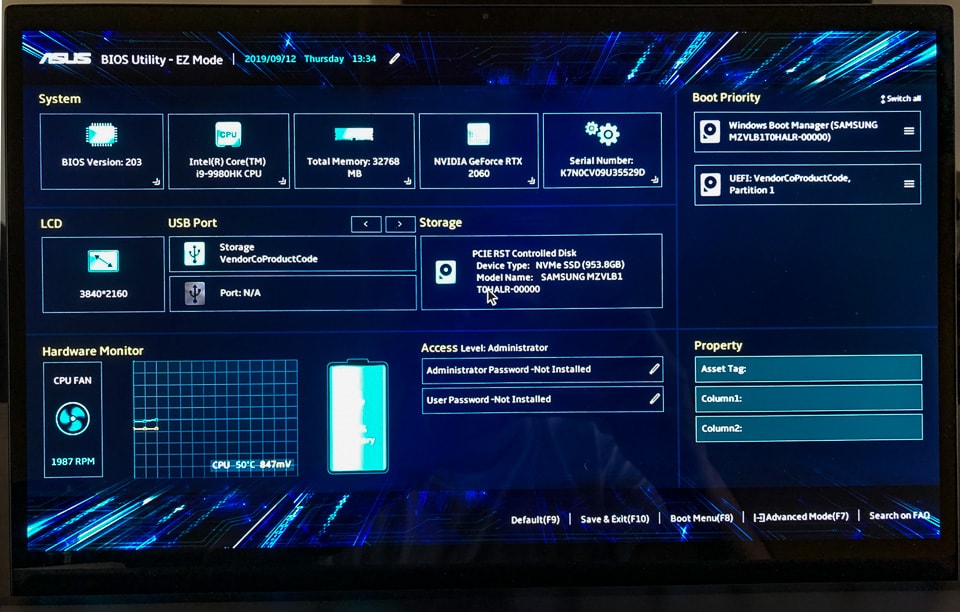The width and height of the screenshot is (960, 612).
Task: Click reorder handle for UEFI VendorCoProductCode entry
Action: click(909, 184)
